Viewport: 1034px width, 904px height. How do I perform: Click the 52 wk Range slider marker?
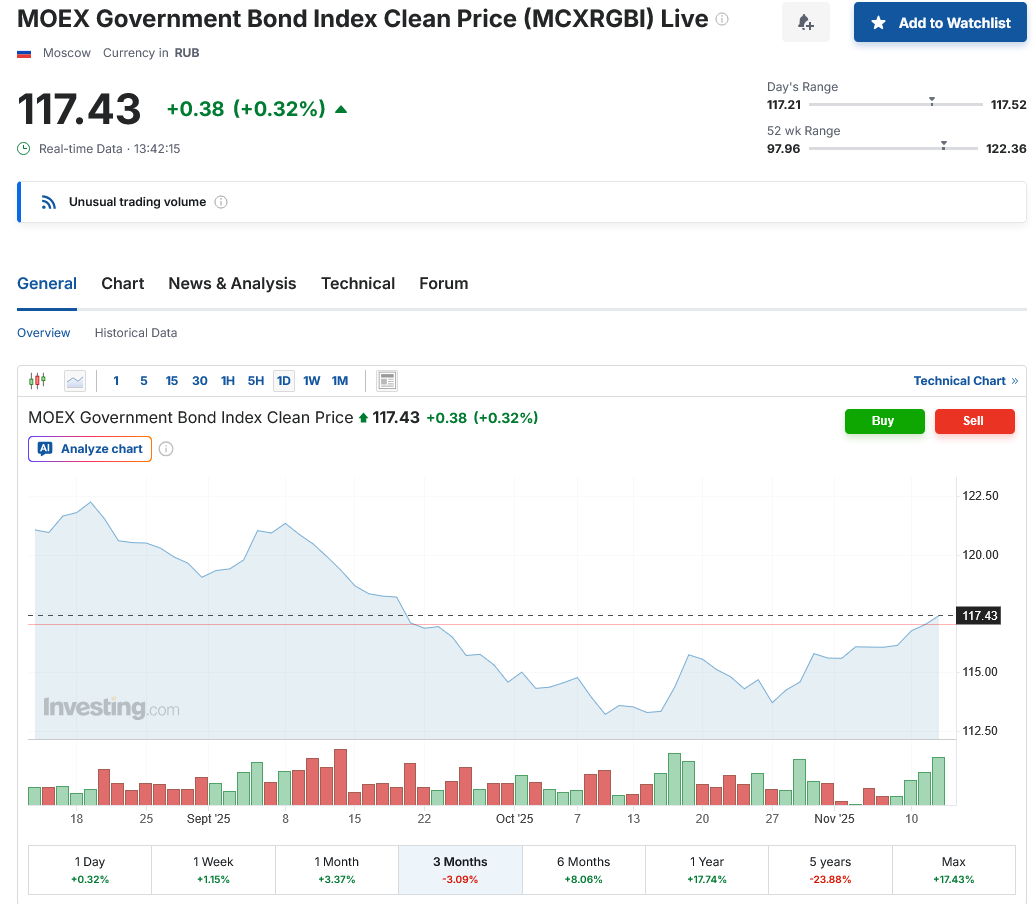(944, 145)
